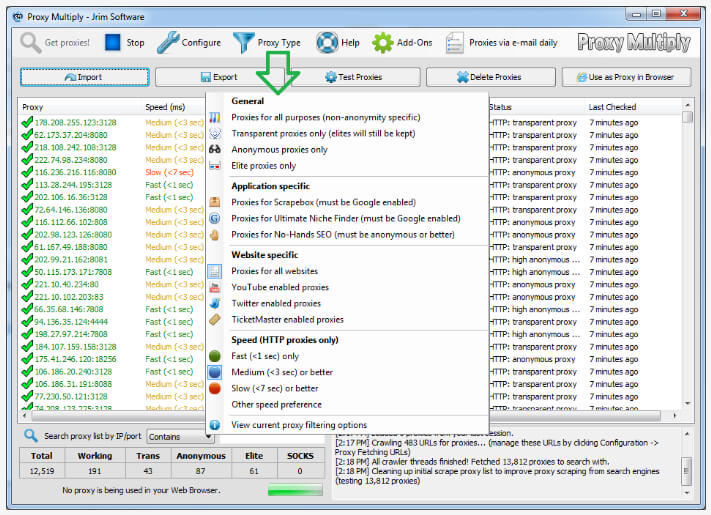Select proxy row 202.106.16.36:3128
The height and width of the screenshot is (515, 711).
point(71,197)
